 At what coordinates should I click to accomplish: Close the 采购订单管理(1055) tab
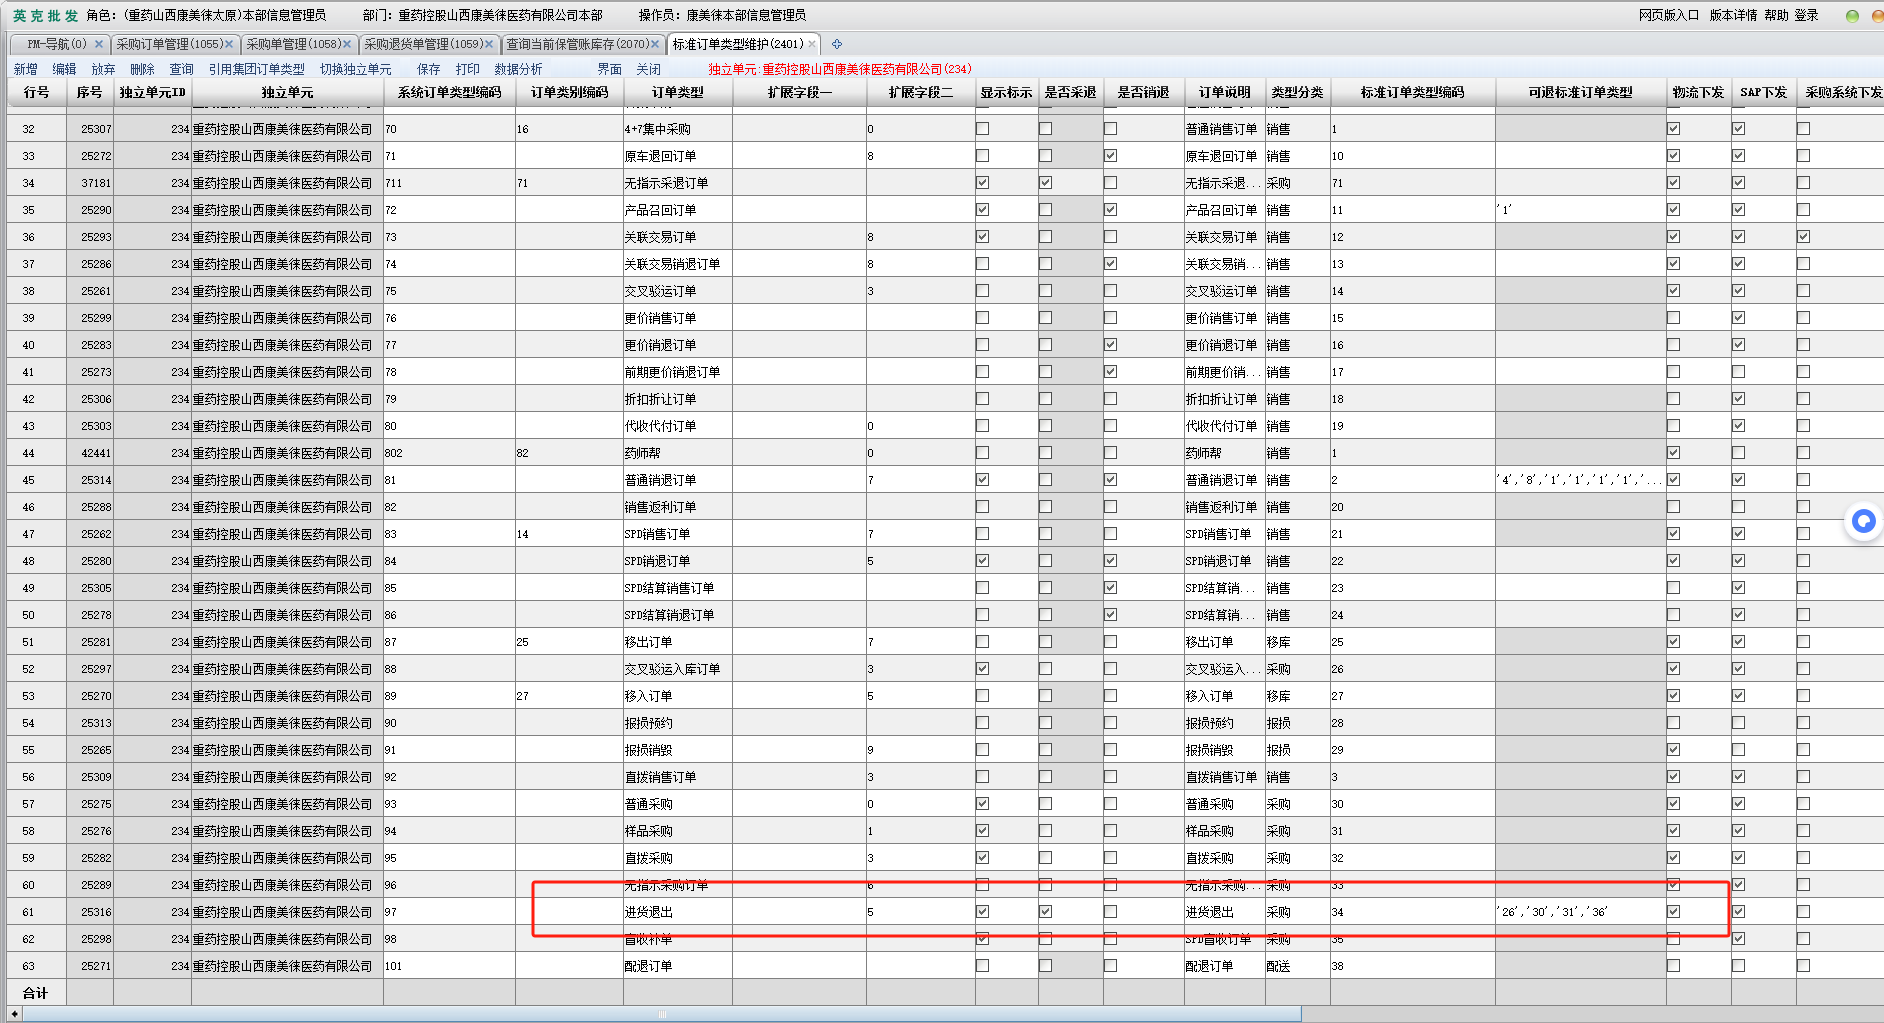point(229,44)
